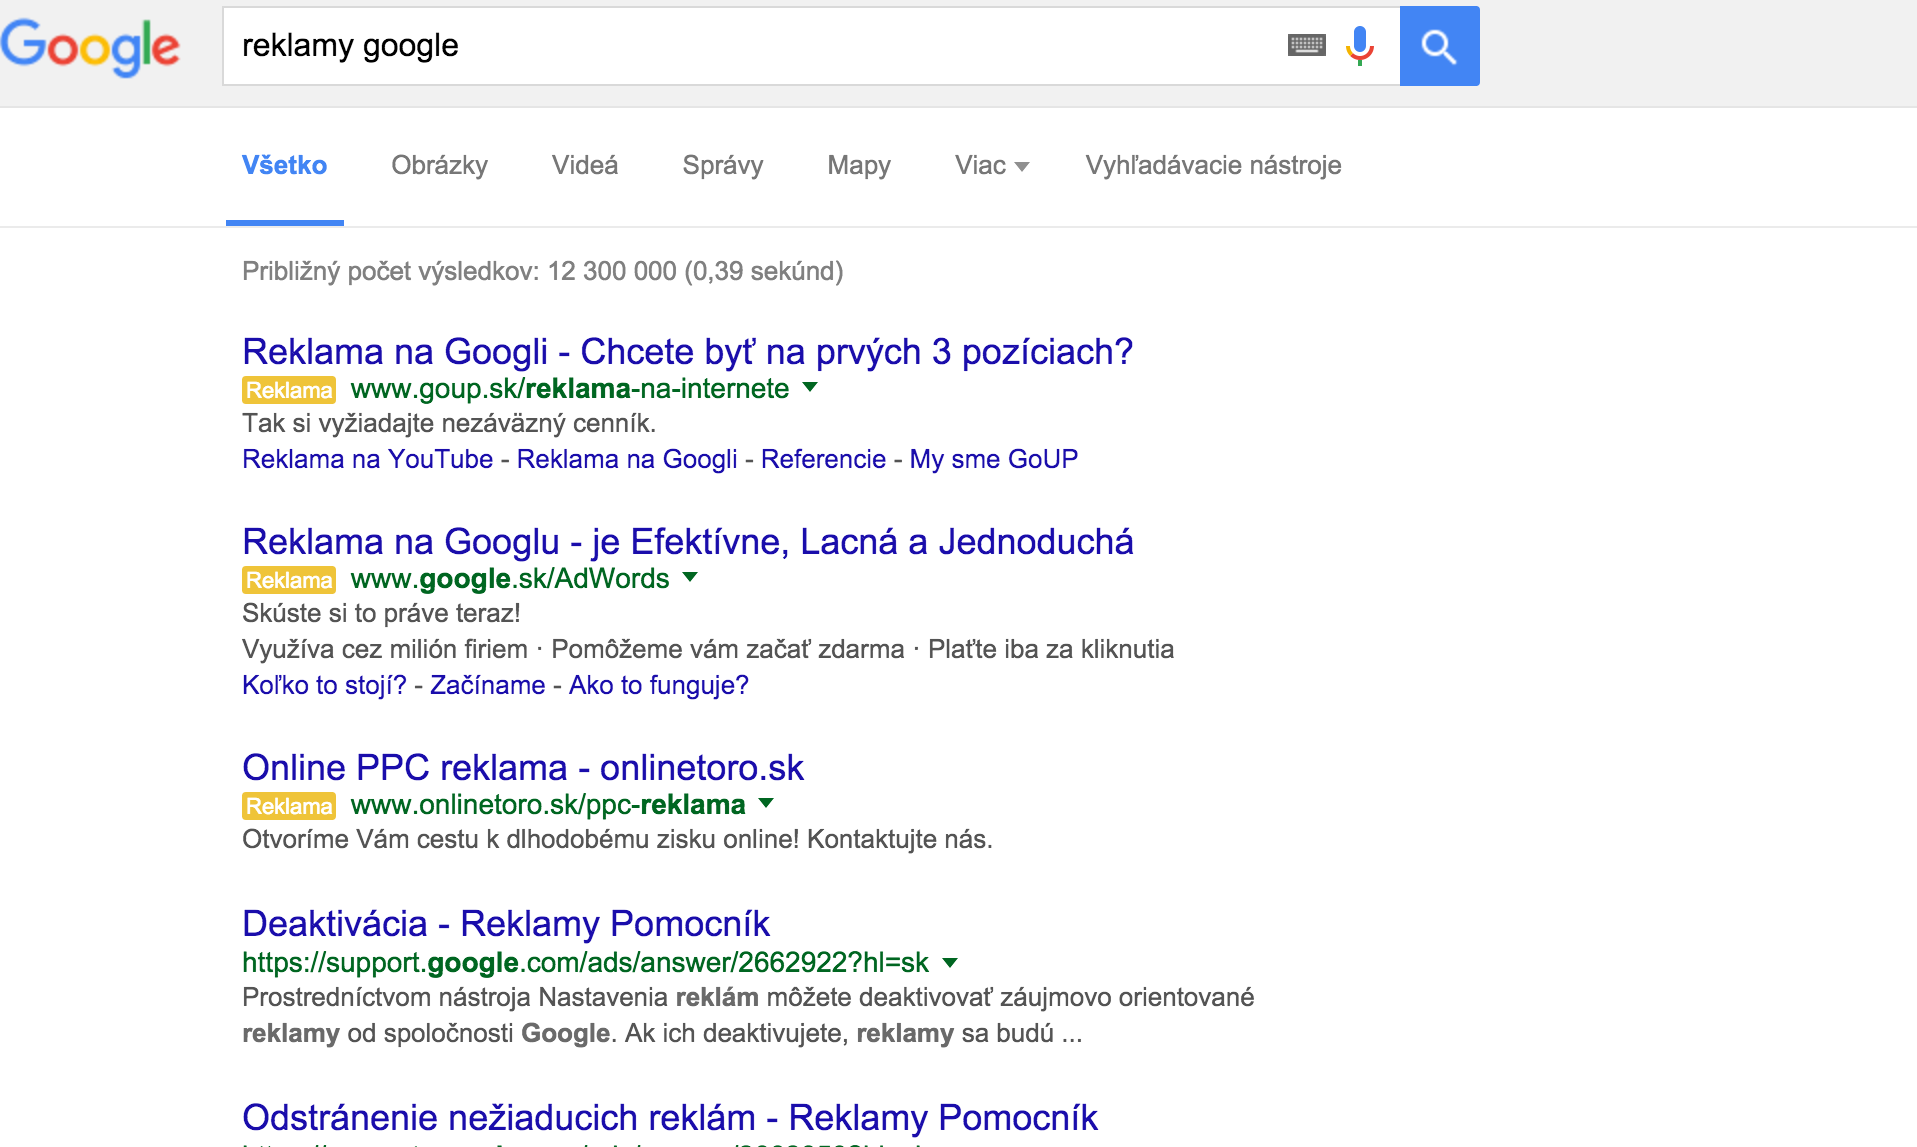Open the google.sk/AdWords URL dropdown arrow
Image resolution: width=1917 pixels, height=1147 pixels.
(690, 578)
